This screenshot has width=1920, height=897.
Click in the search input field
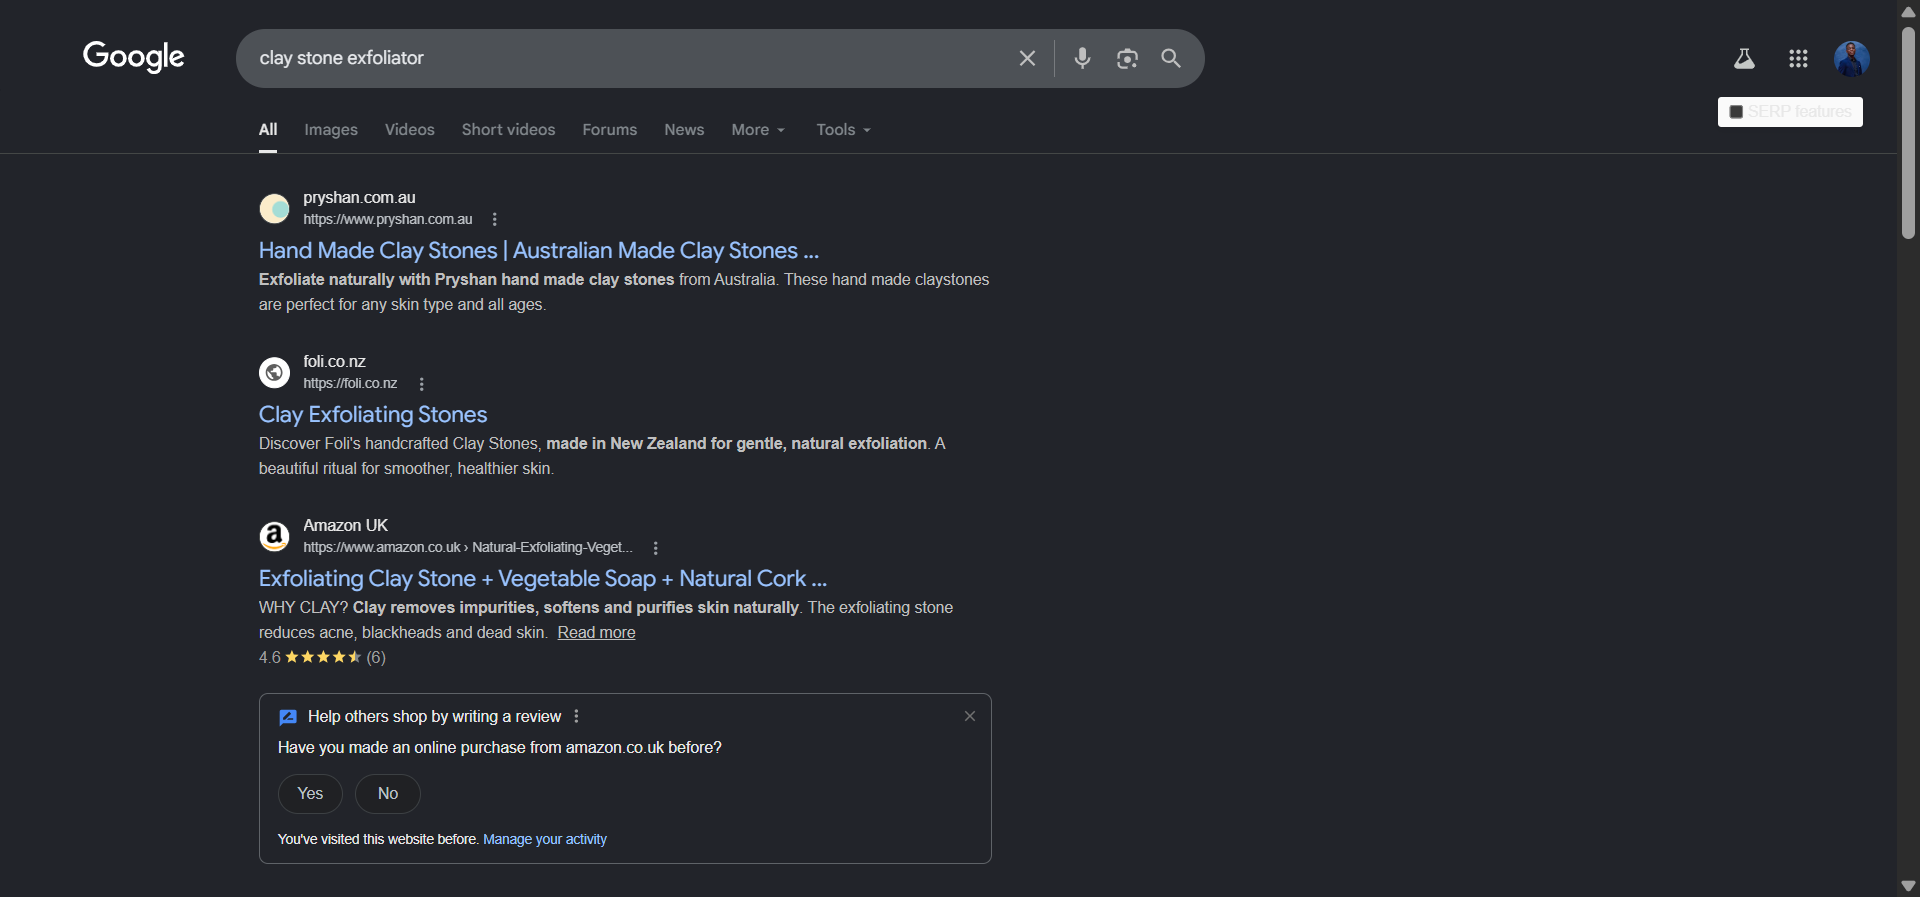coord(630,58)
